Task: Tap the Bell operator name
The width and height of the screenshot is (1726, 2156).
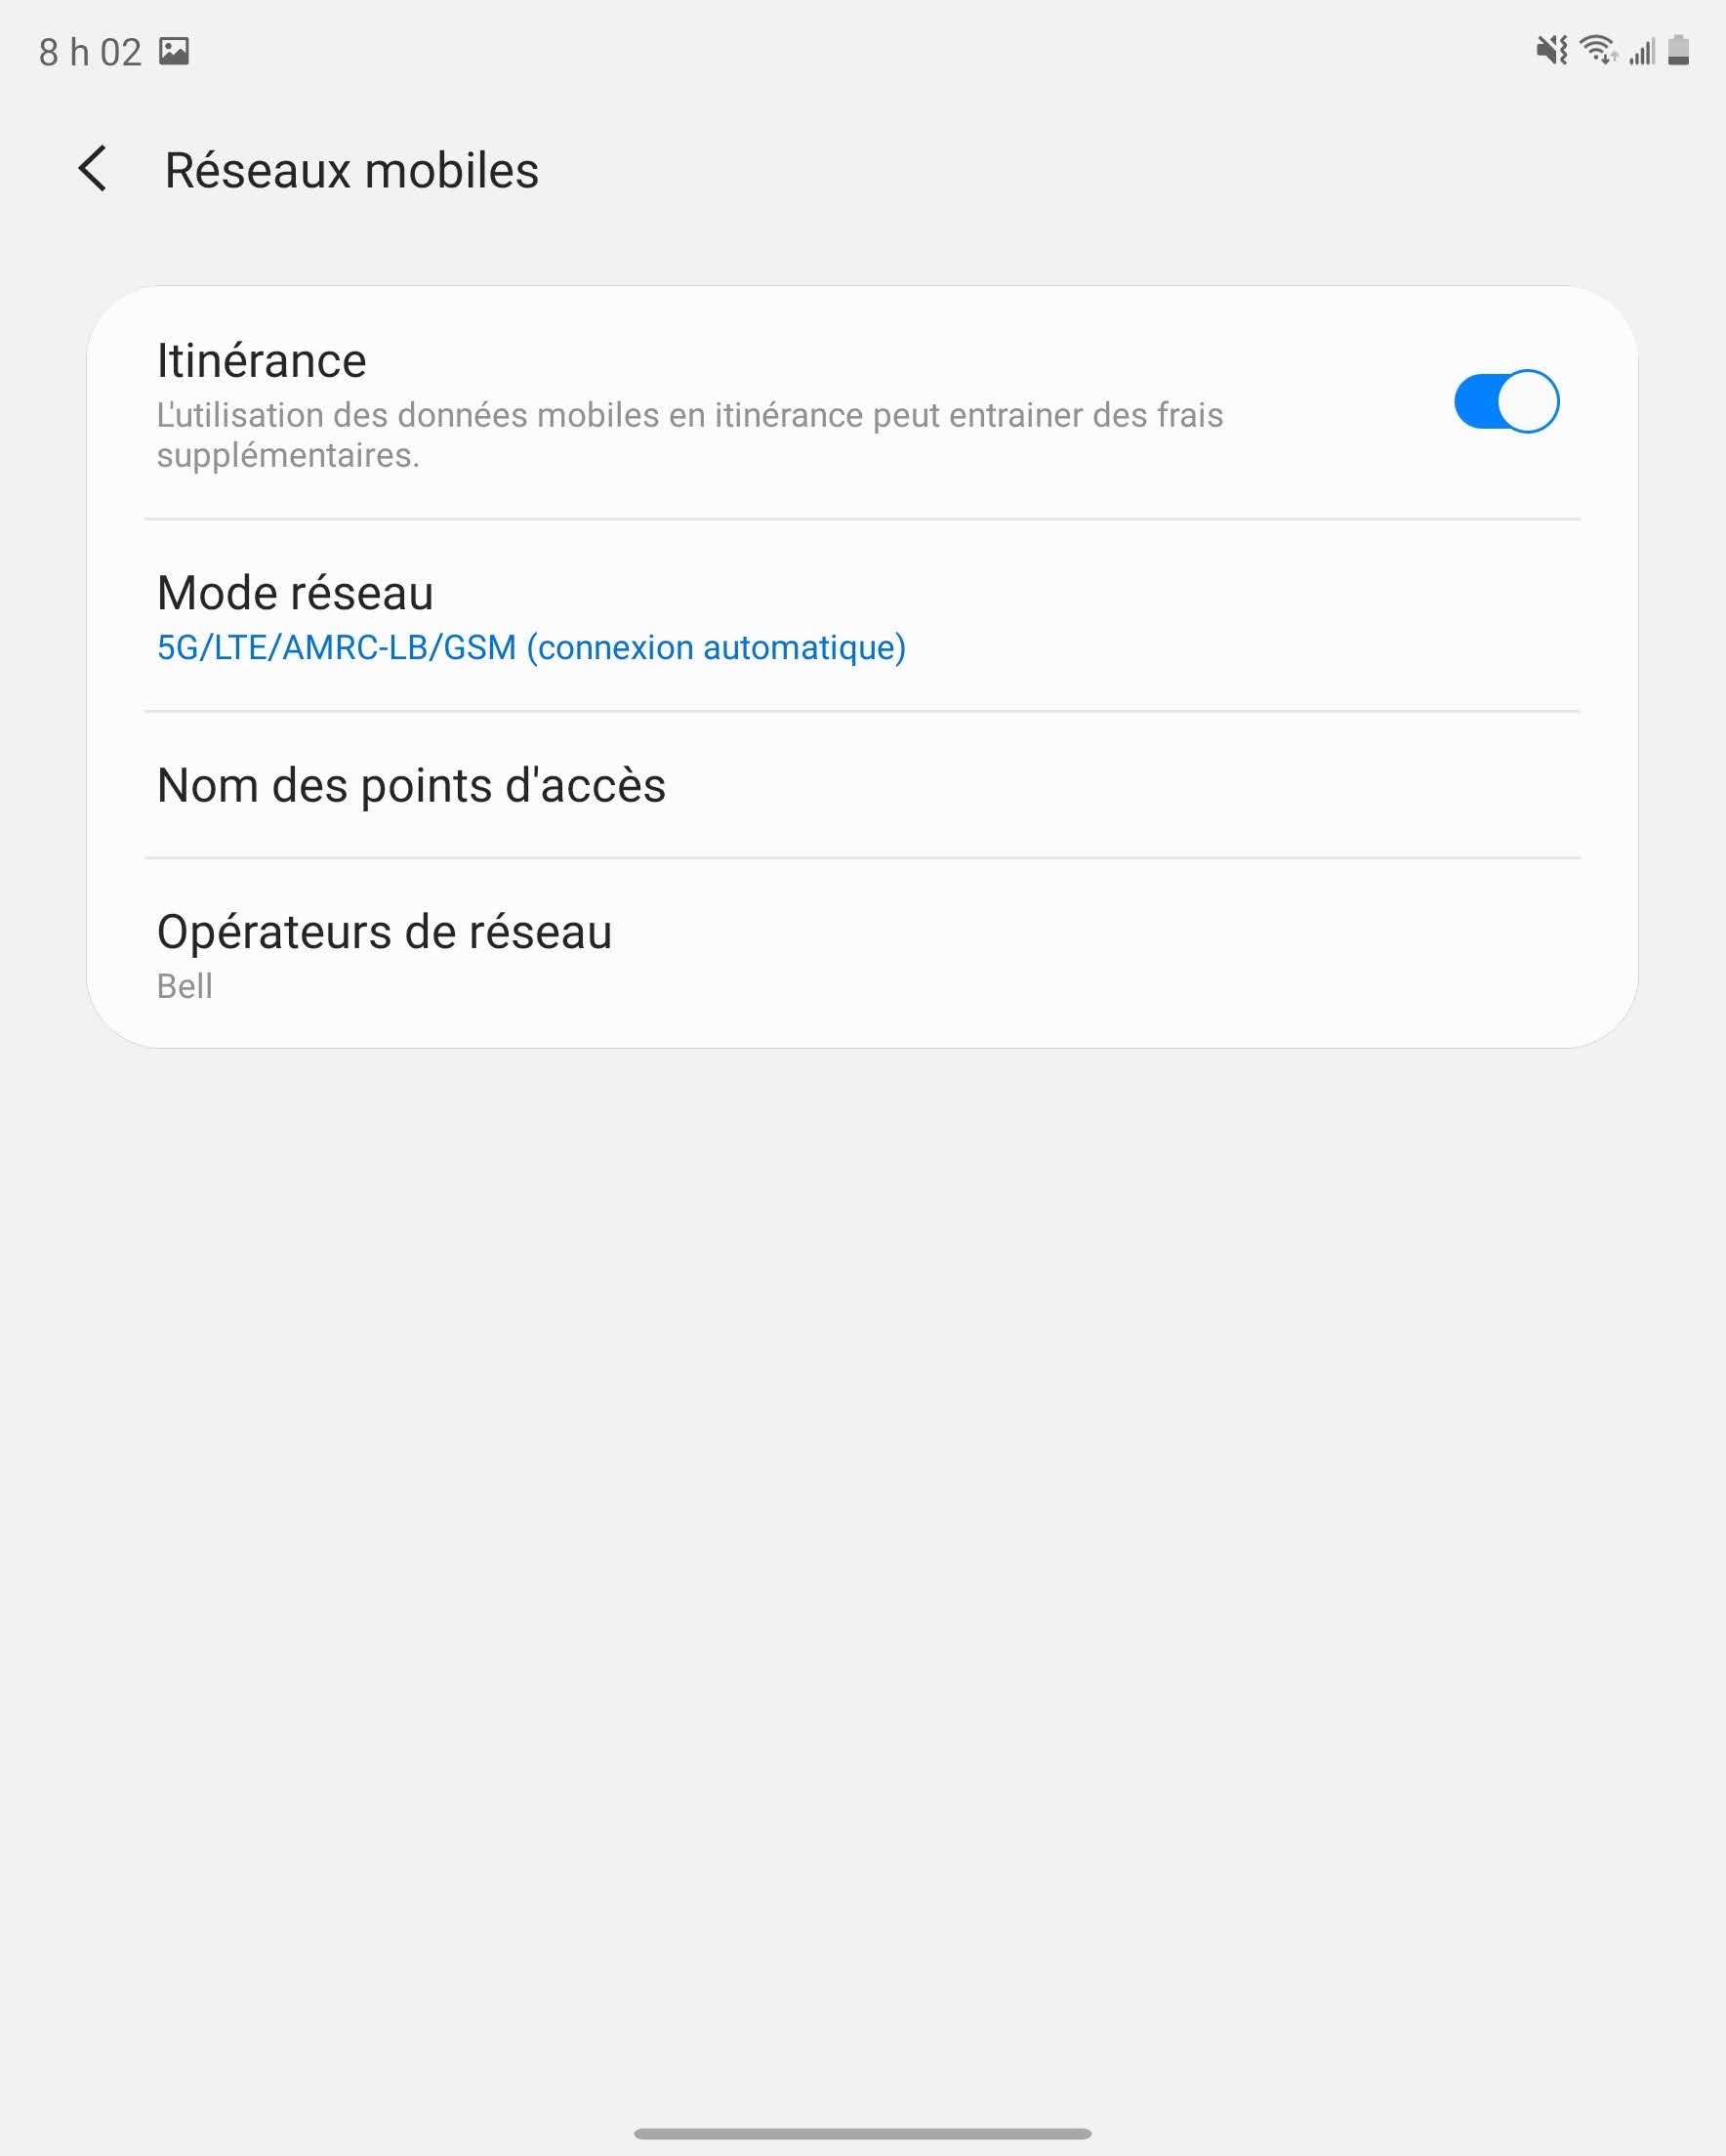Action: pyautogui.click(x=185, y=986)
